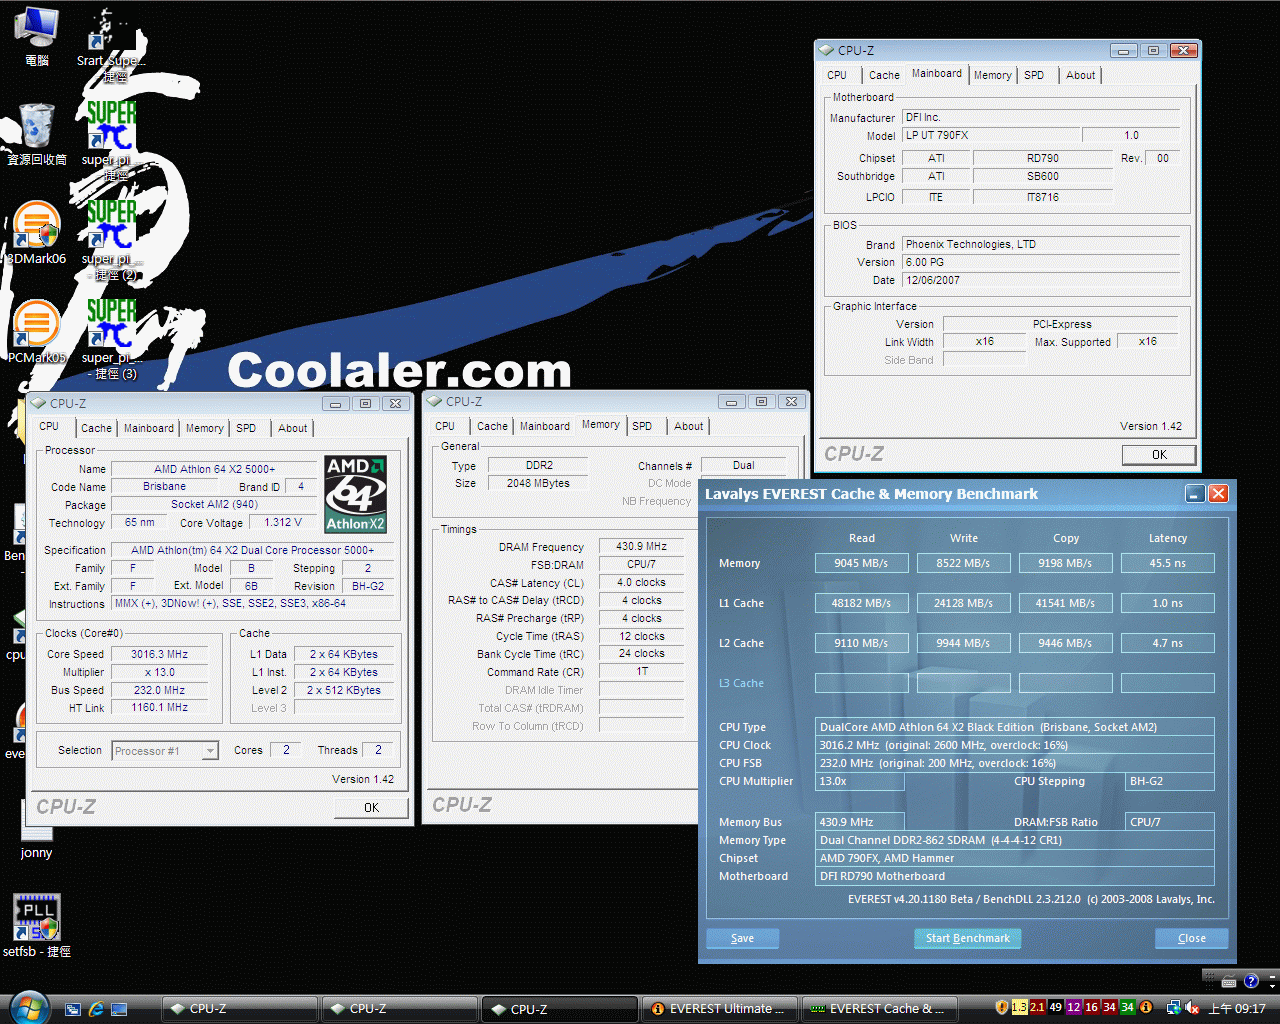
Task: Select the super_pi 捷徑 (2) desktop shortcut
Action: 111,240
